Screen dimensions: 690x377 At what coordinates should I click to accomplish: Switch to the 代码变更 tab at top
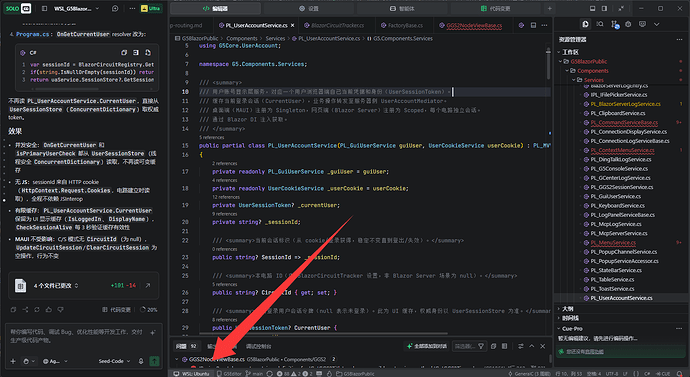point(496,8)
